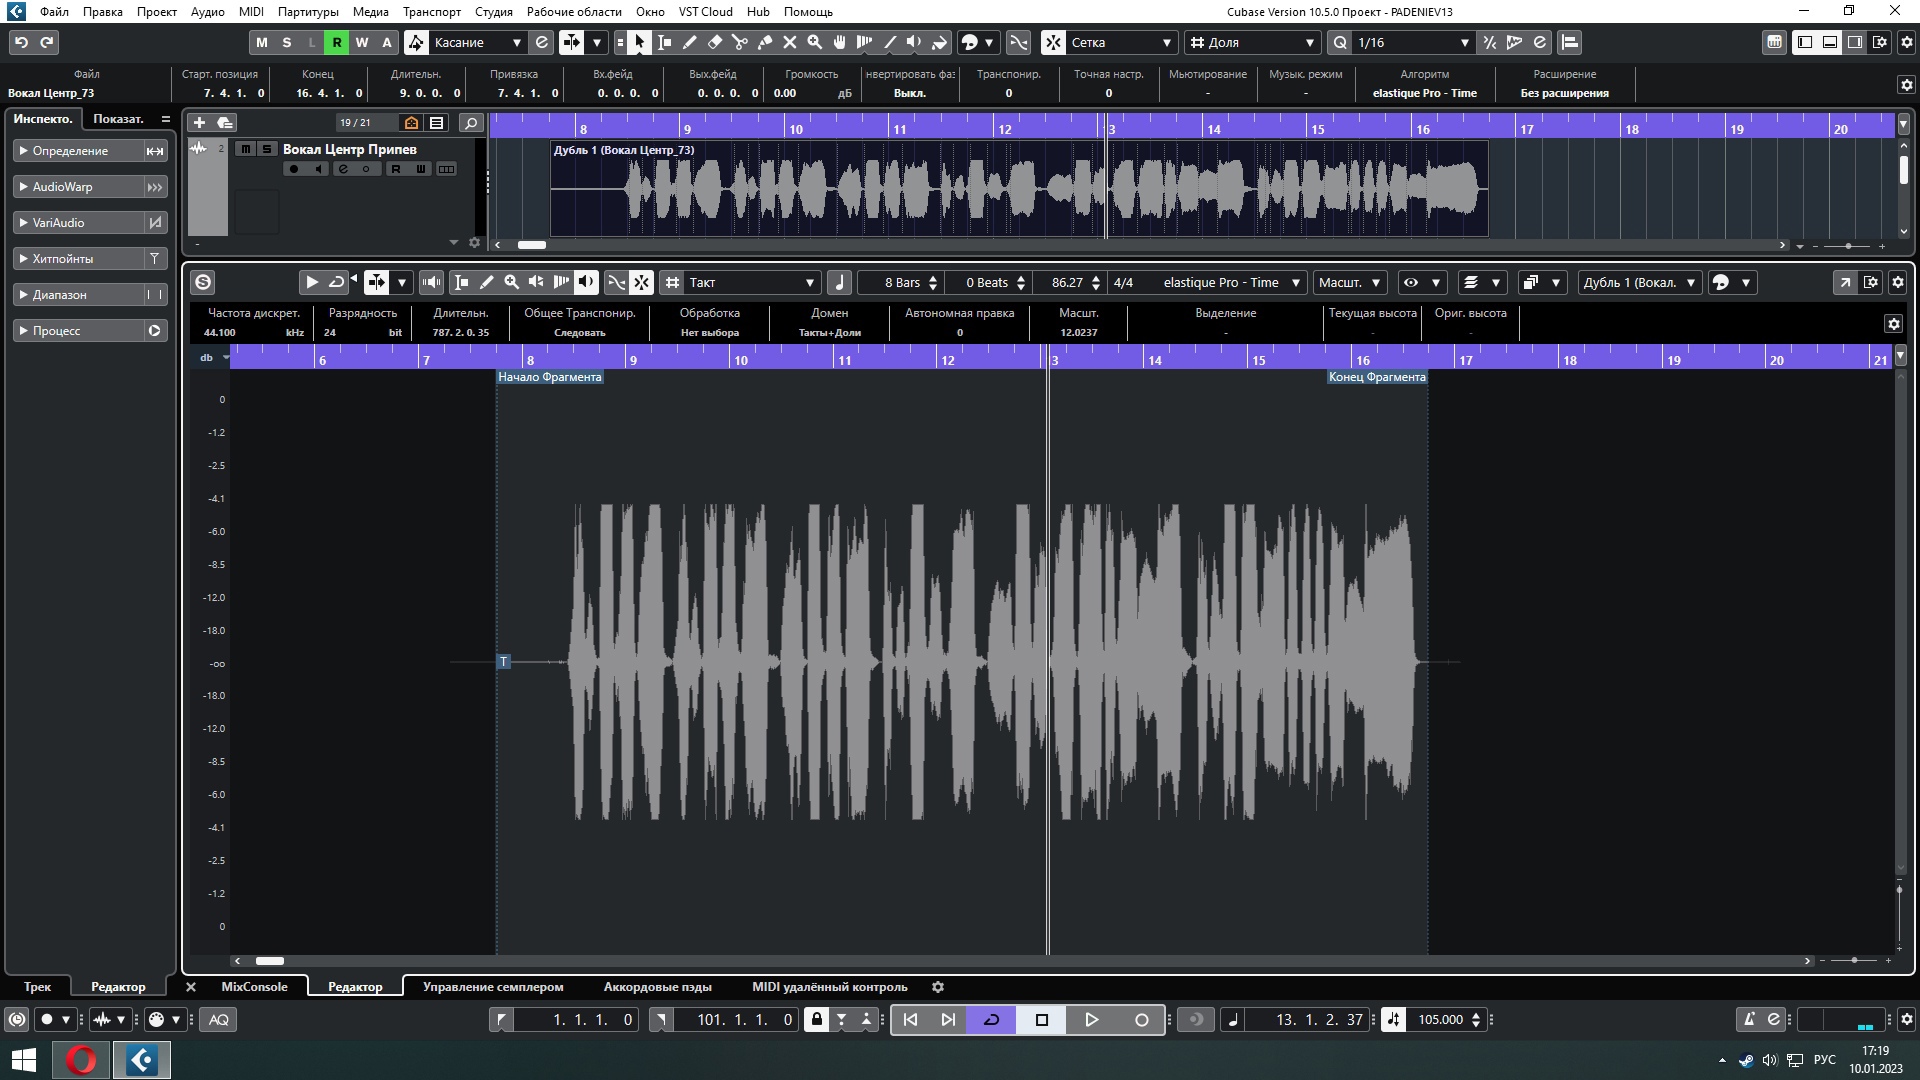The width and height of the screenshot is (1920, 1080).
Task: Click the Solo Editor S icon
Action: tap(203, 282)
